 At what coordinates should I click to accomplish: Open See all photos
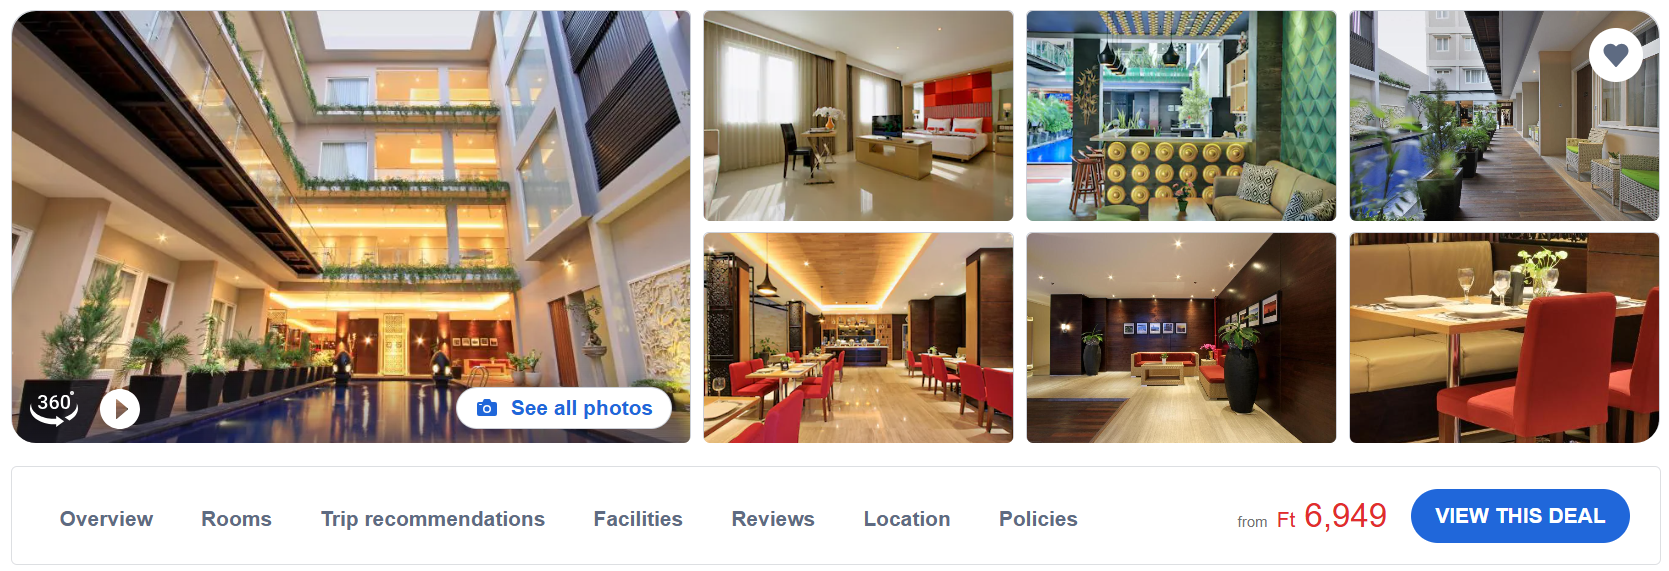coord(564,408)
